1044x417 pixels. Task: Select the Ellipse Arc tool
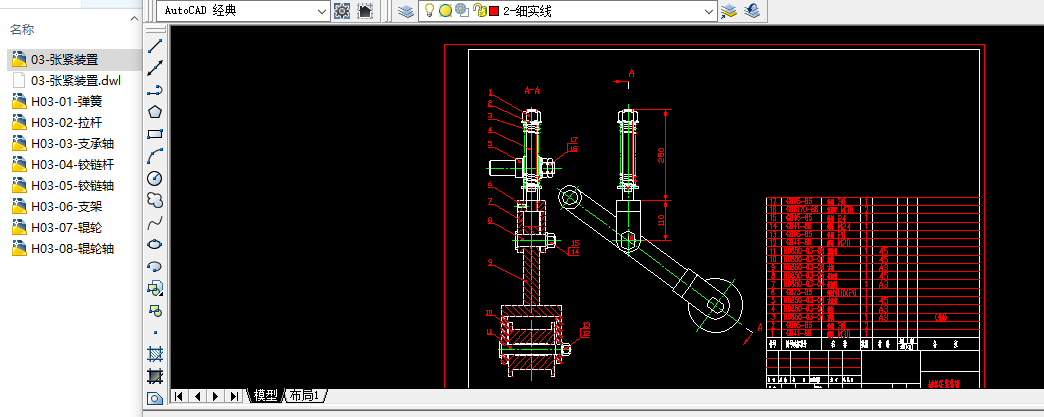(154, 266)
